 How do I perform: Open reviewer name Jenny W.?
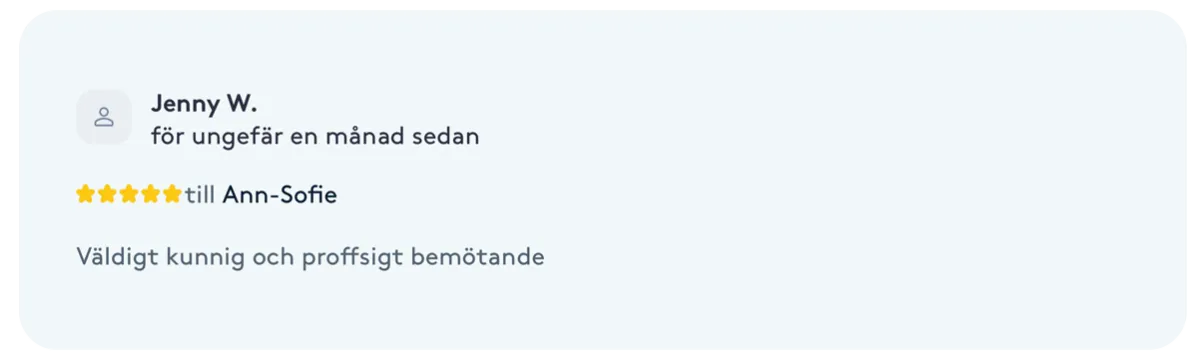pyautogui.click(x=204, y=103)
